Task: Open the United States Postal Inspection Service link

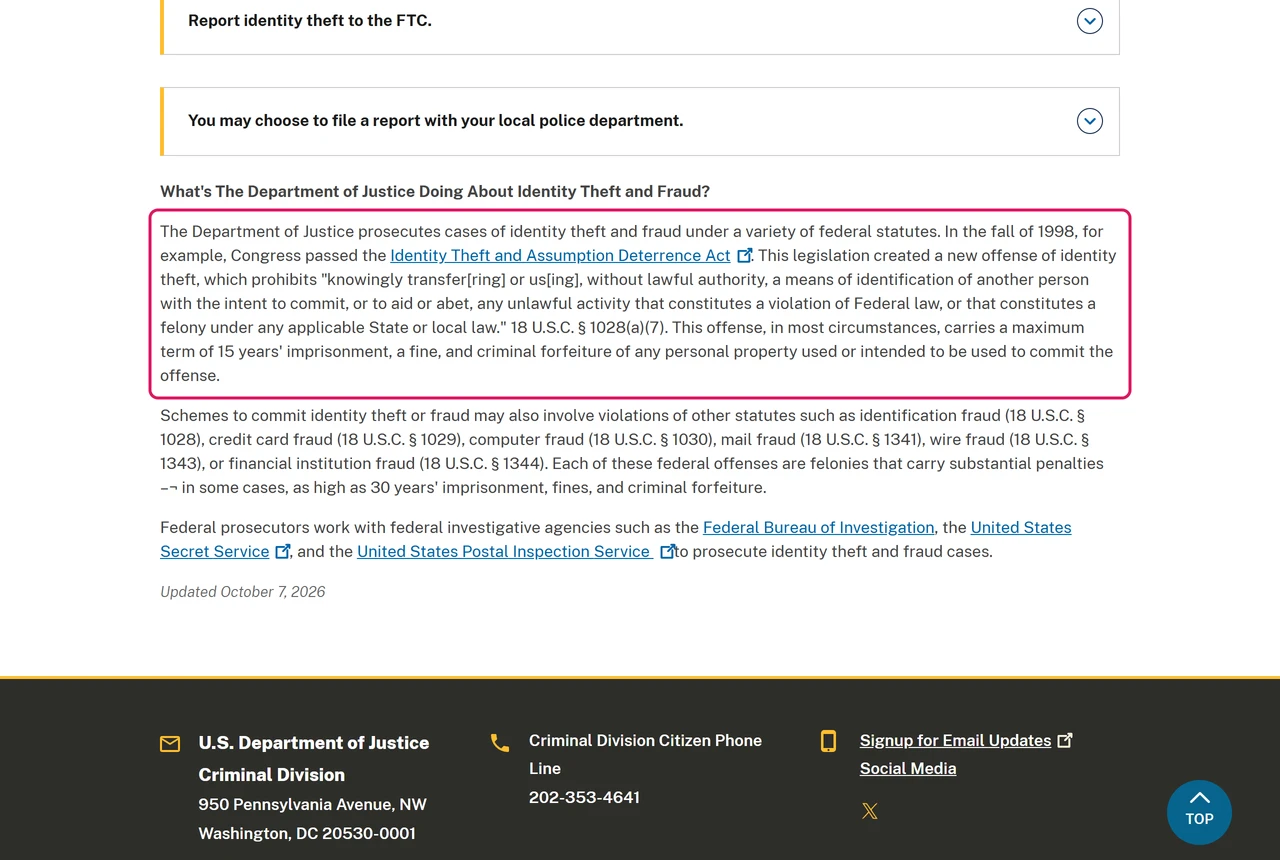Action: point(503,551)
